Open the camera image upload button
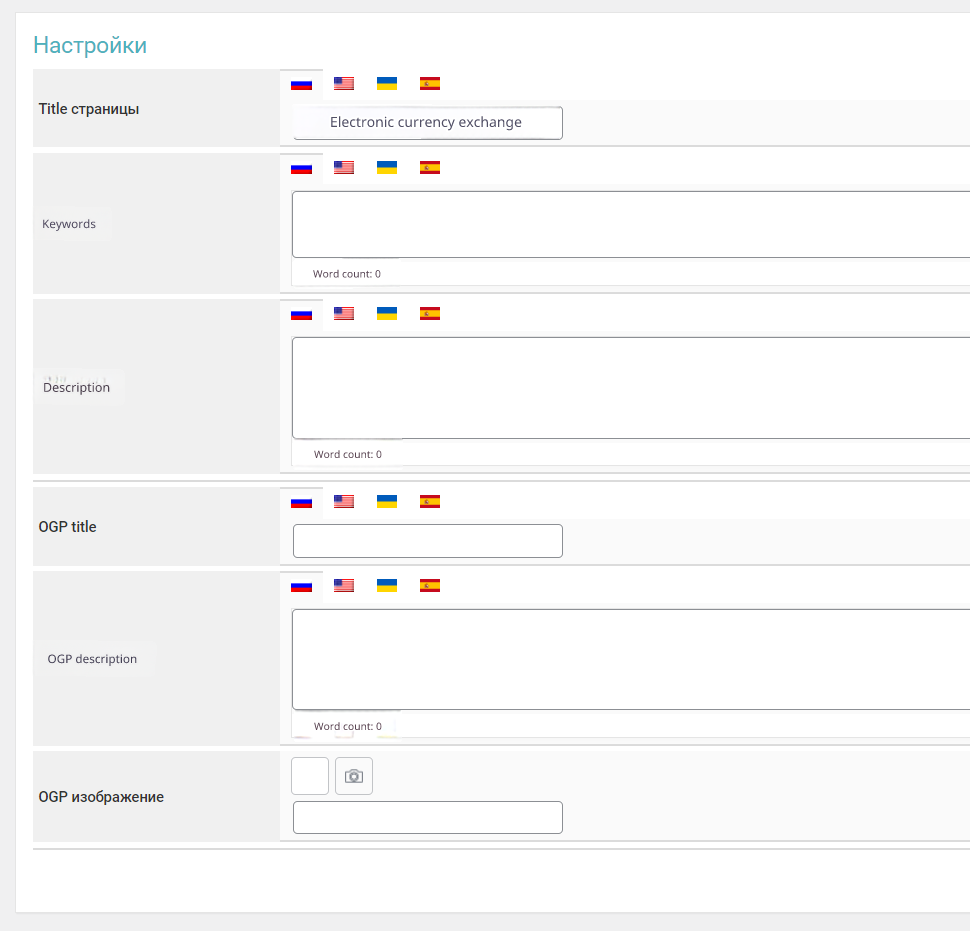The image size is (970, 931). 354,776
